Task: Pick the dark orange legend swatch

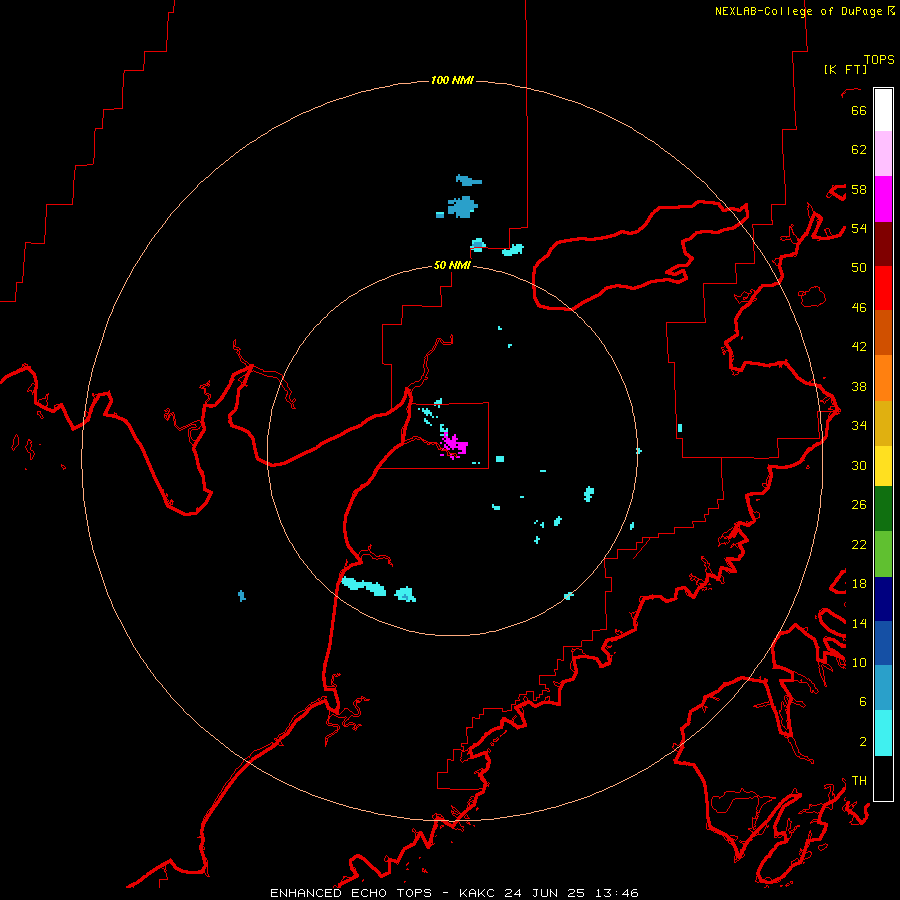Action: (x=883, y=332)
